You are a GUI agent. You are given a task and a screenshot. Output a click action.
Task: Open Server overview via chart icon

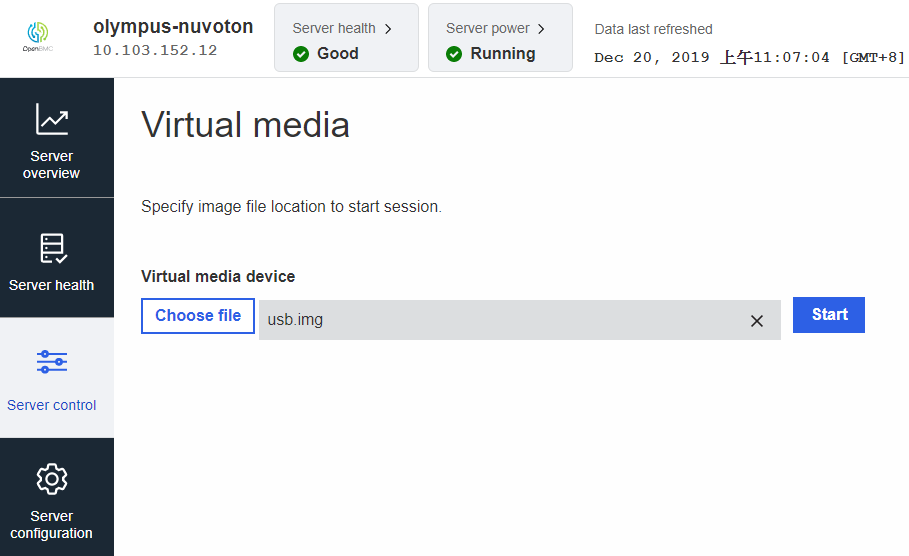tap(52, 119)
